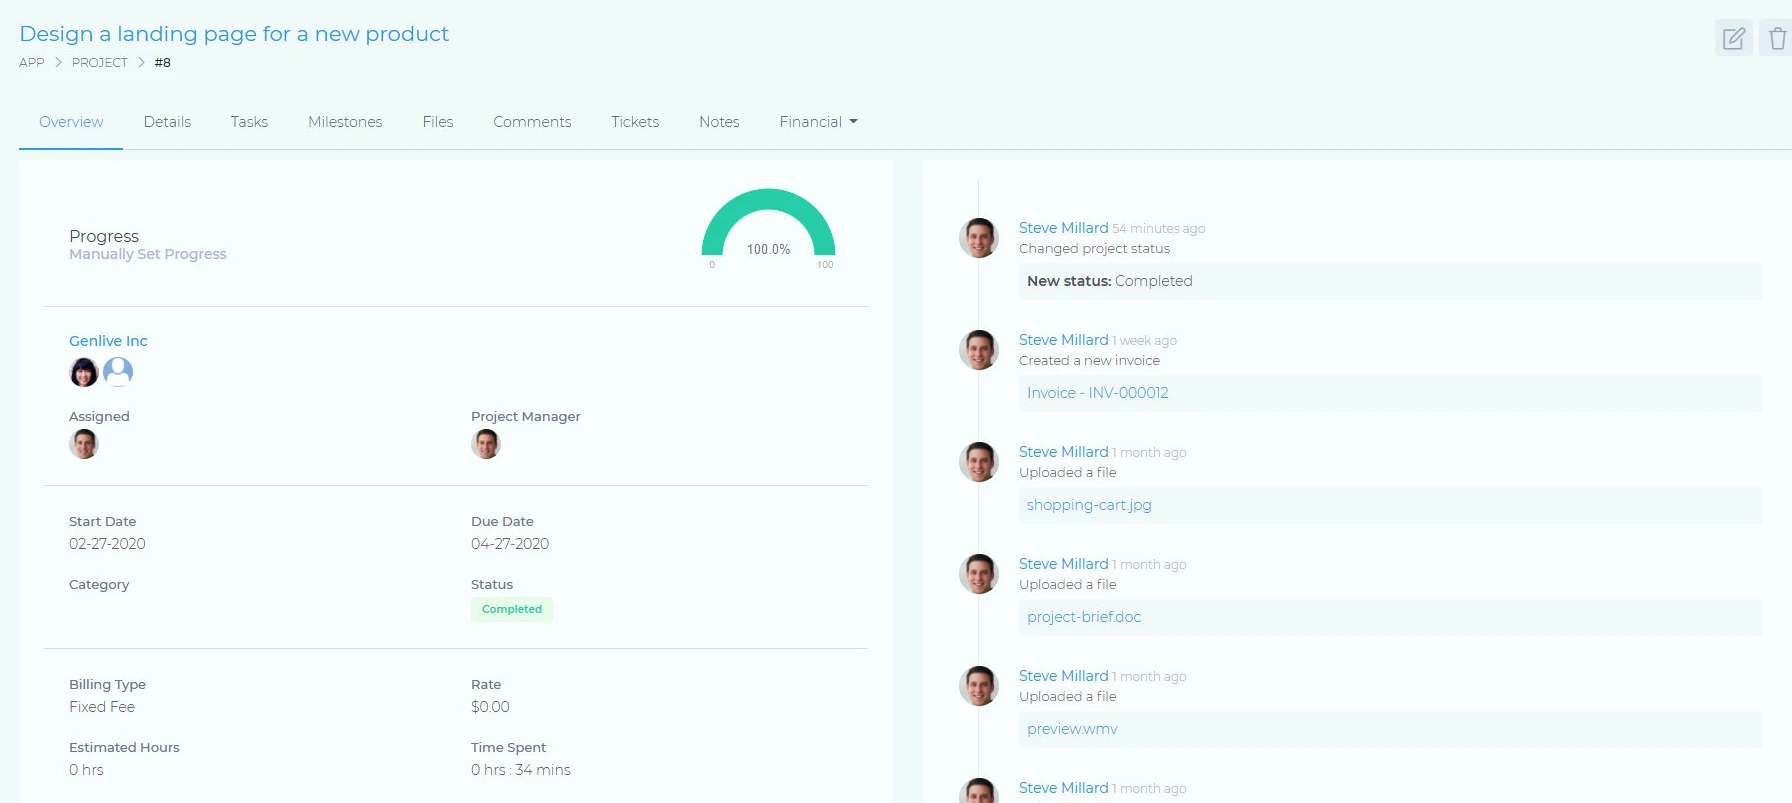Open Invoice - INV-000012 link

pos(1097,393)
